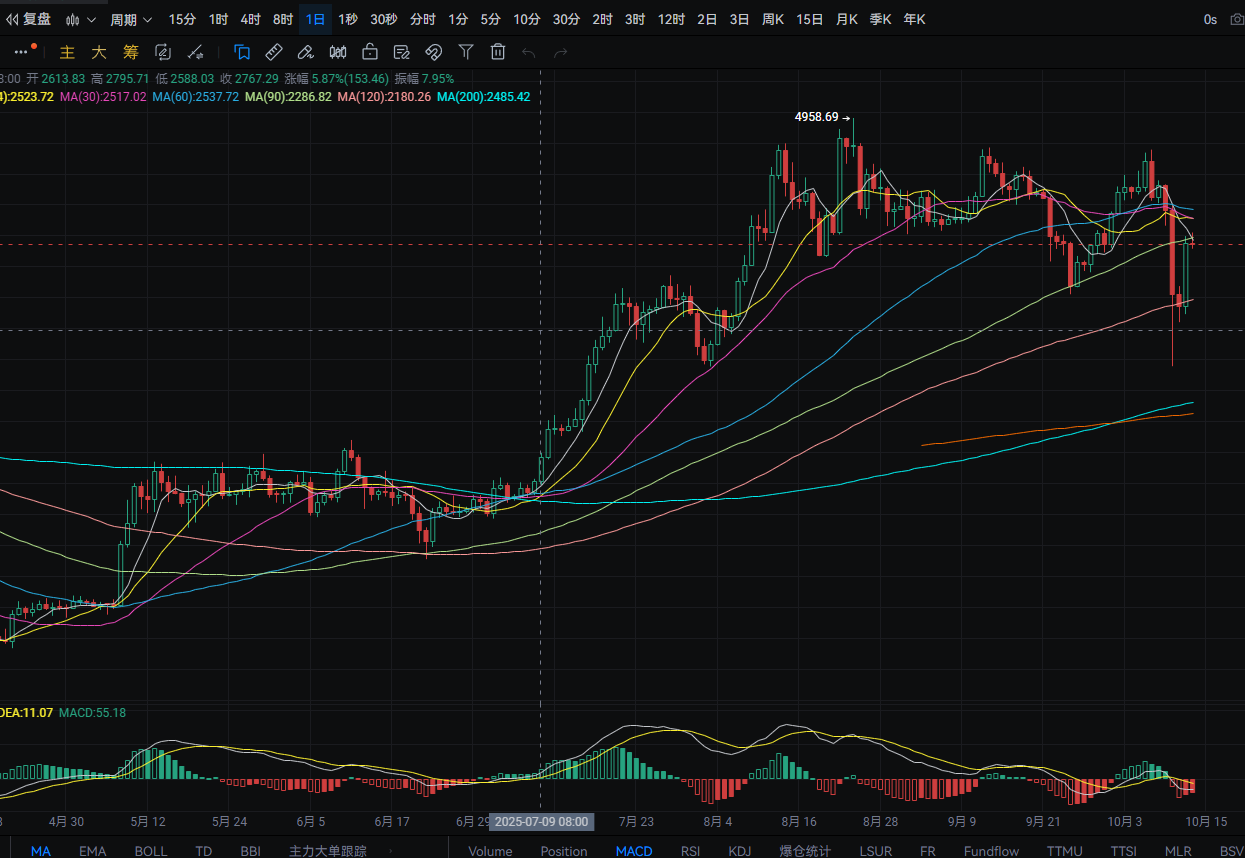The height and width of the screenshot is (858, 1245).
Task: Click the 2025-07-09 08:00 date marker
Action: pyautogui.click(x=541, y=822)
